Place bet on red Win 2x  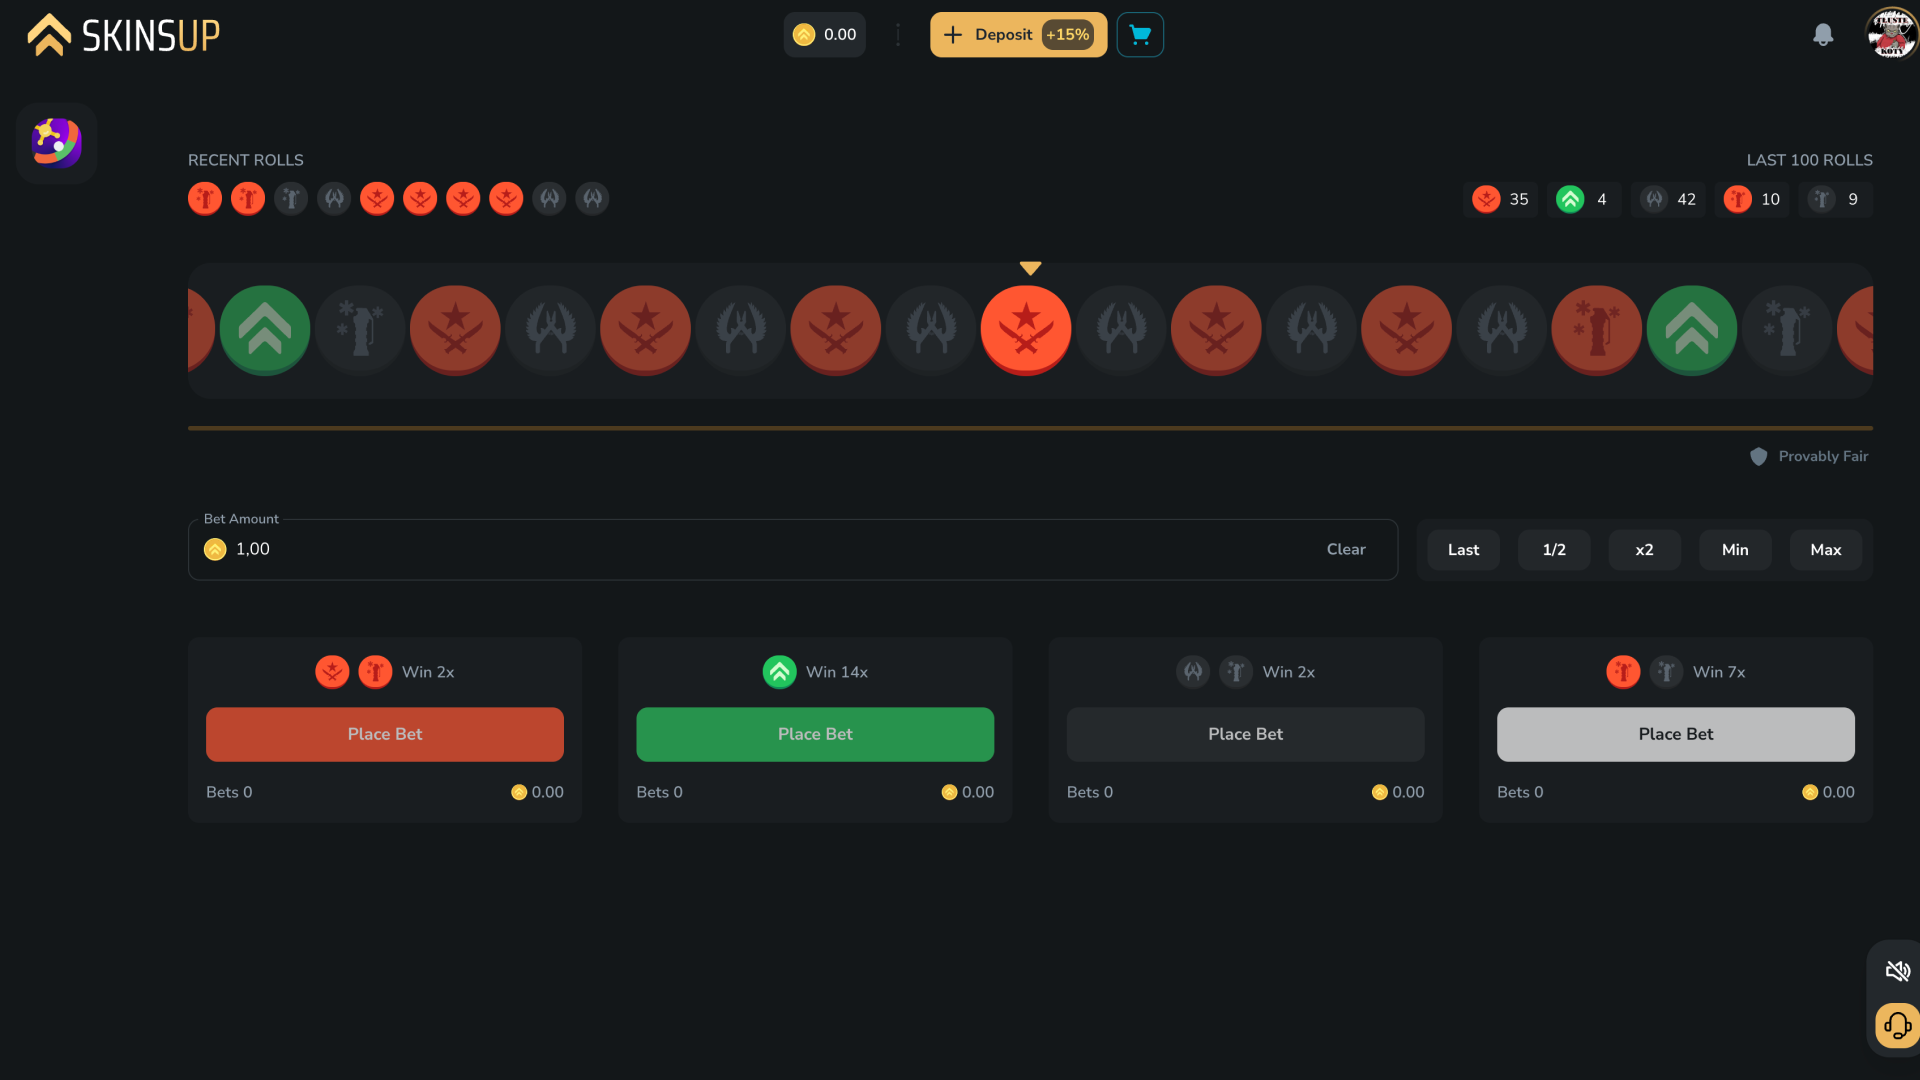(384, 735)
